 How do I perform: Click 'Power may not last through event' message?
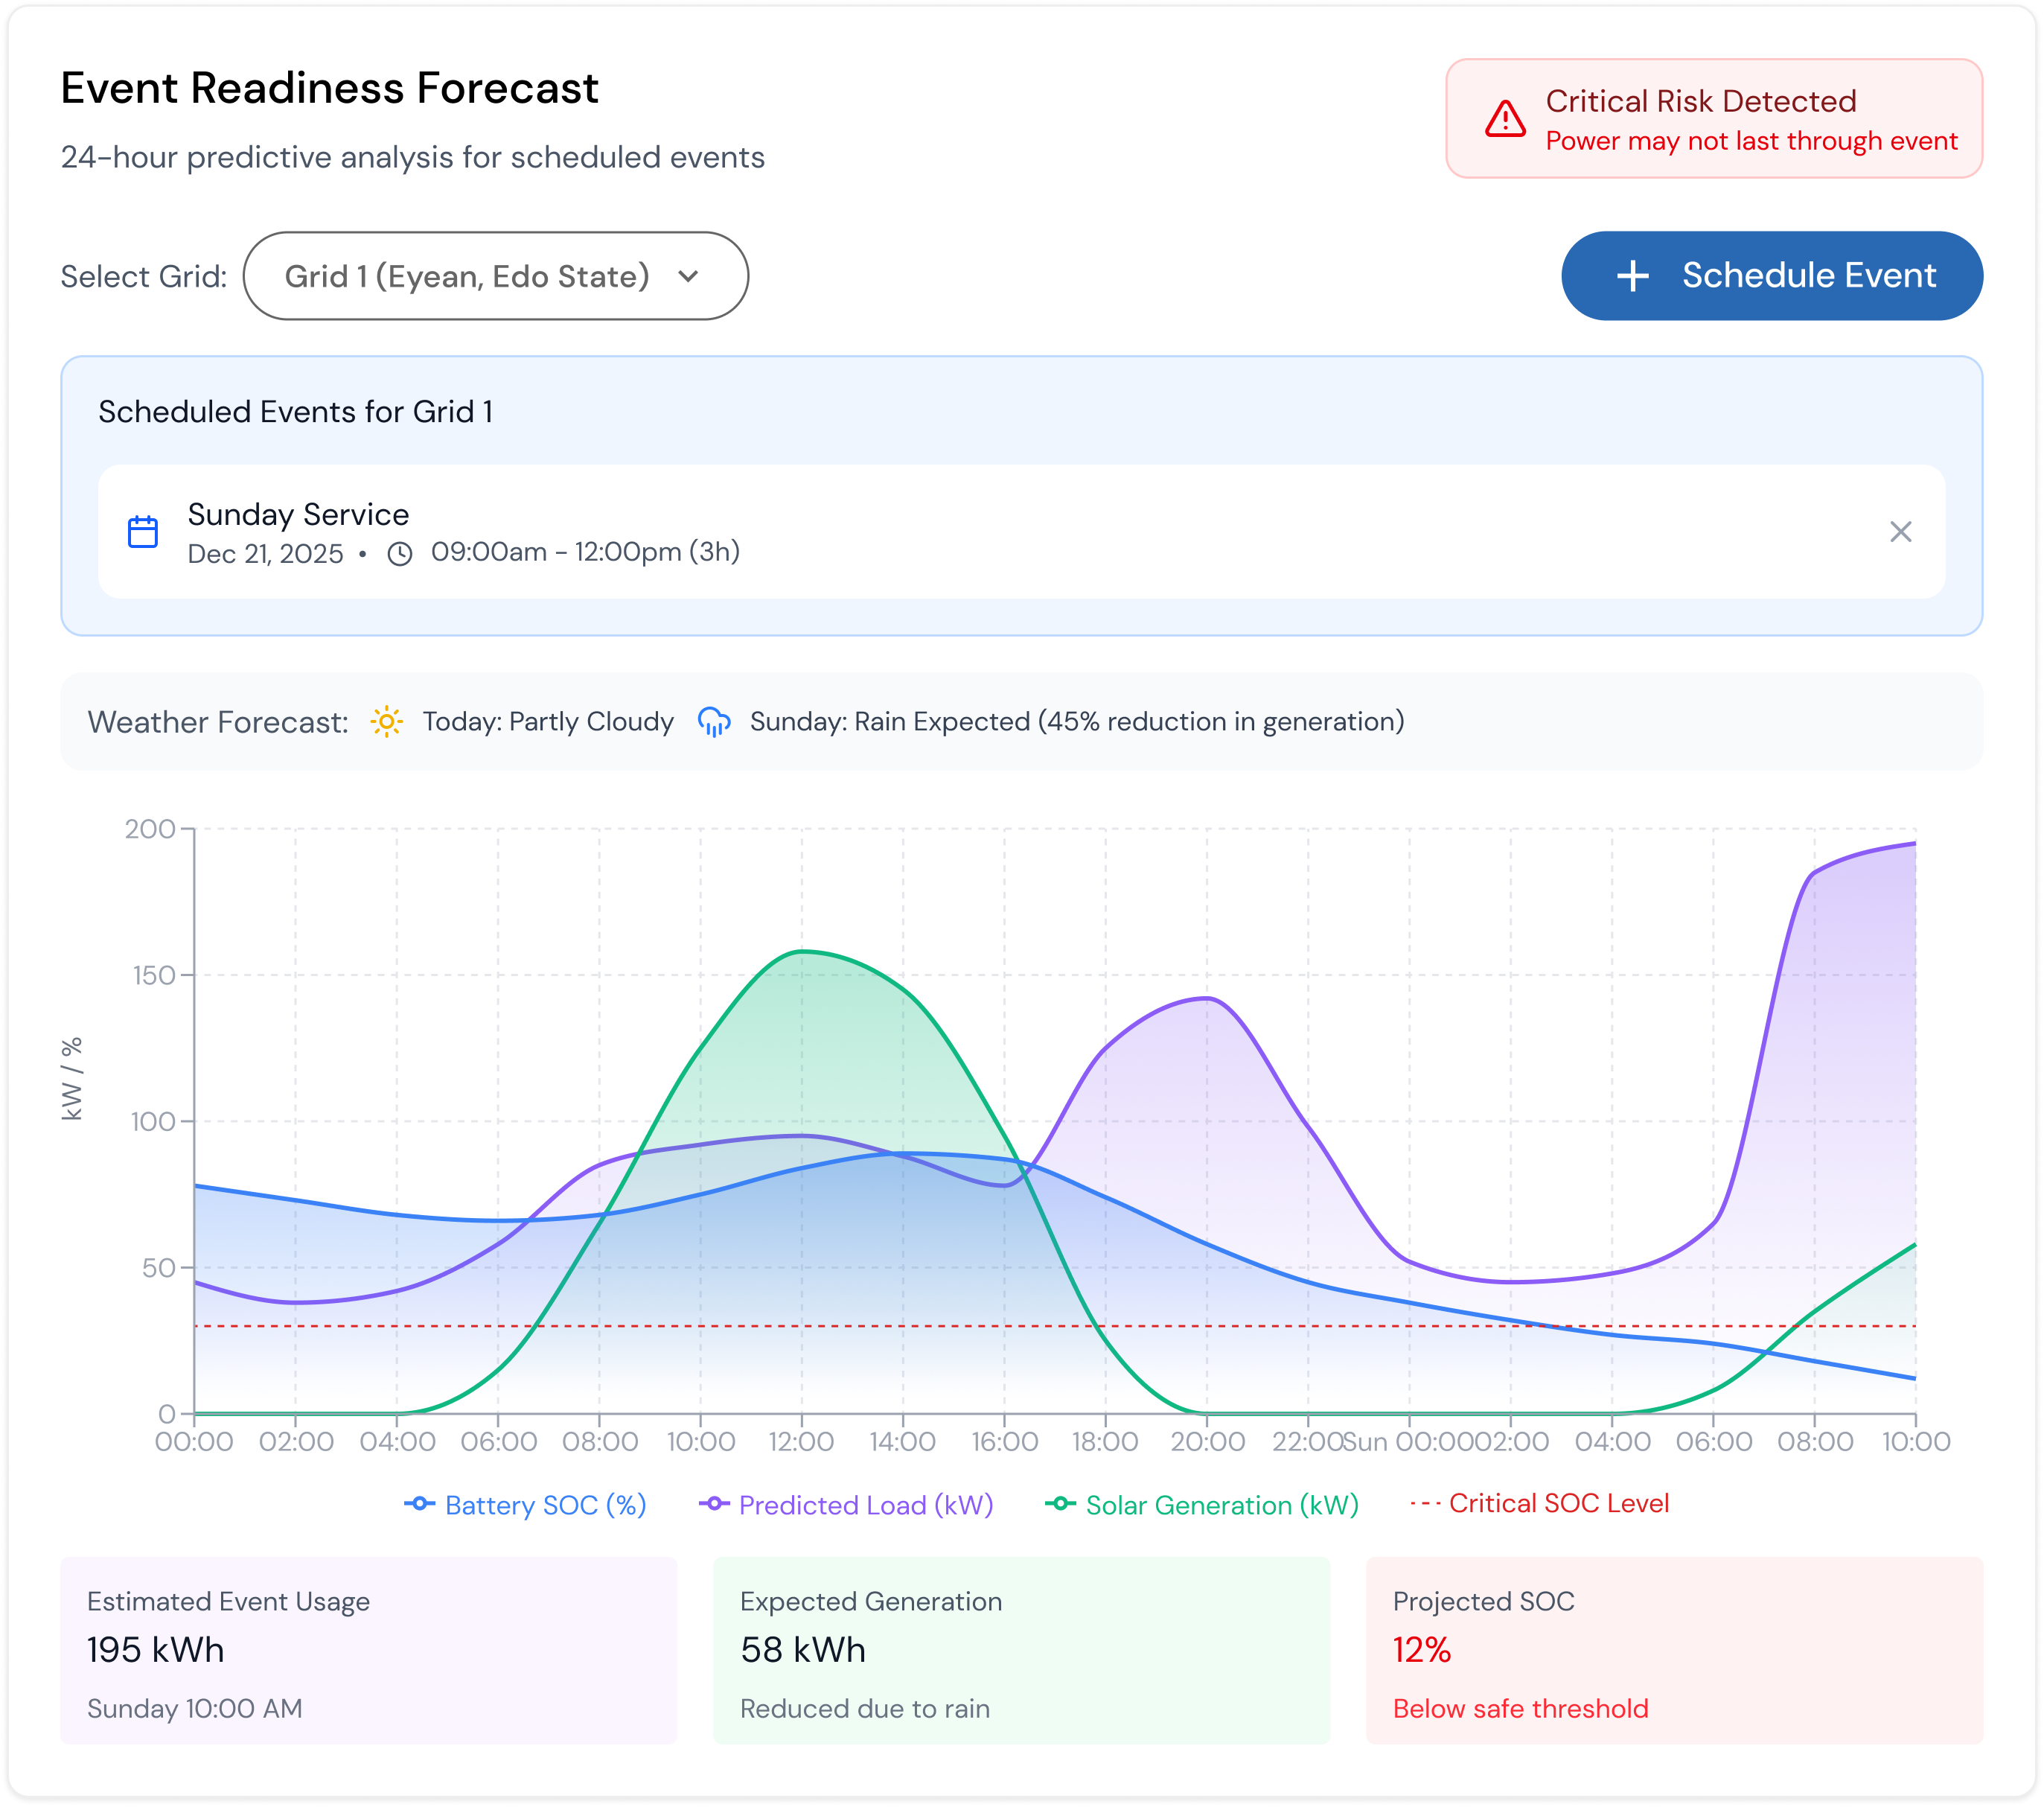point(1751,141)
